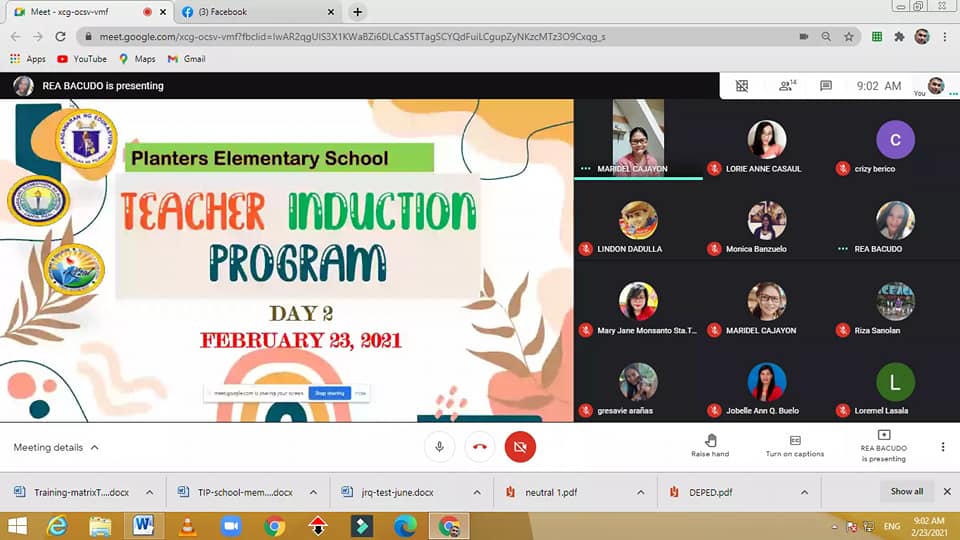Open the chat messages icon
The image size is (960, 540).
(x=826, y=86)
